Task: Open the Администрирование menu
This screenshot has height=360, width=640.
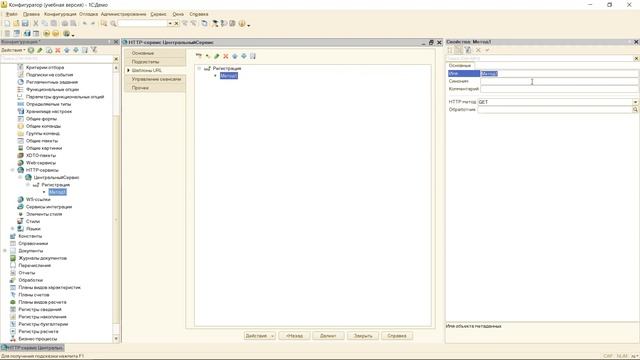Action: tap(123, 14)
